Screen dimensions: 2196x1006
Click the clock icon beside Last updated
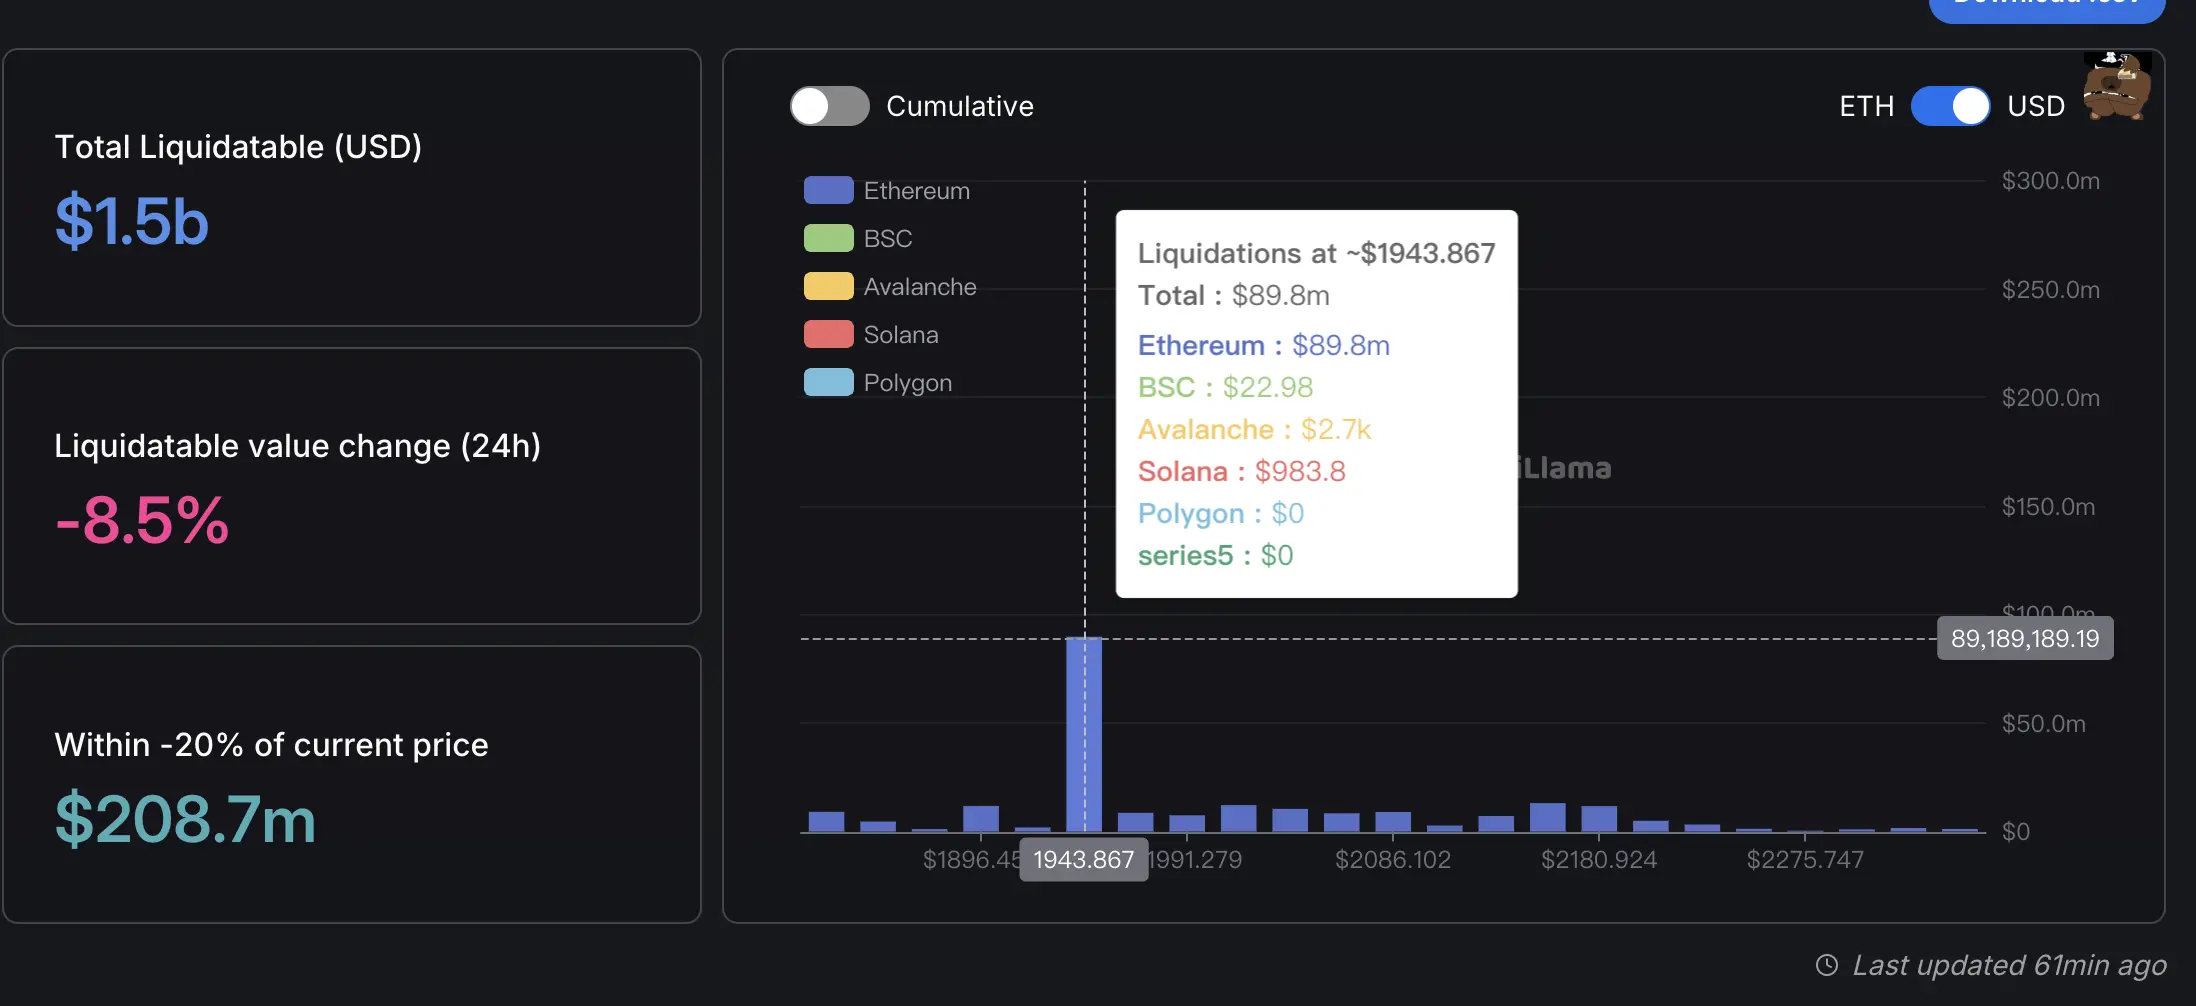(1826, 965)
